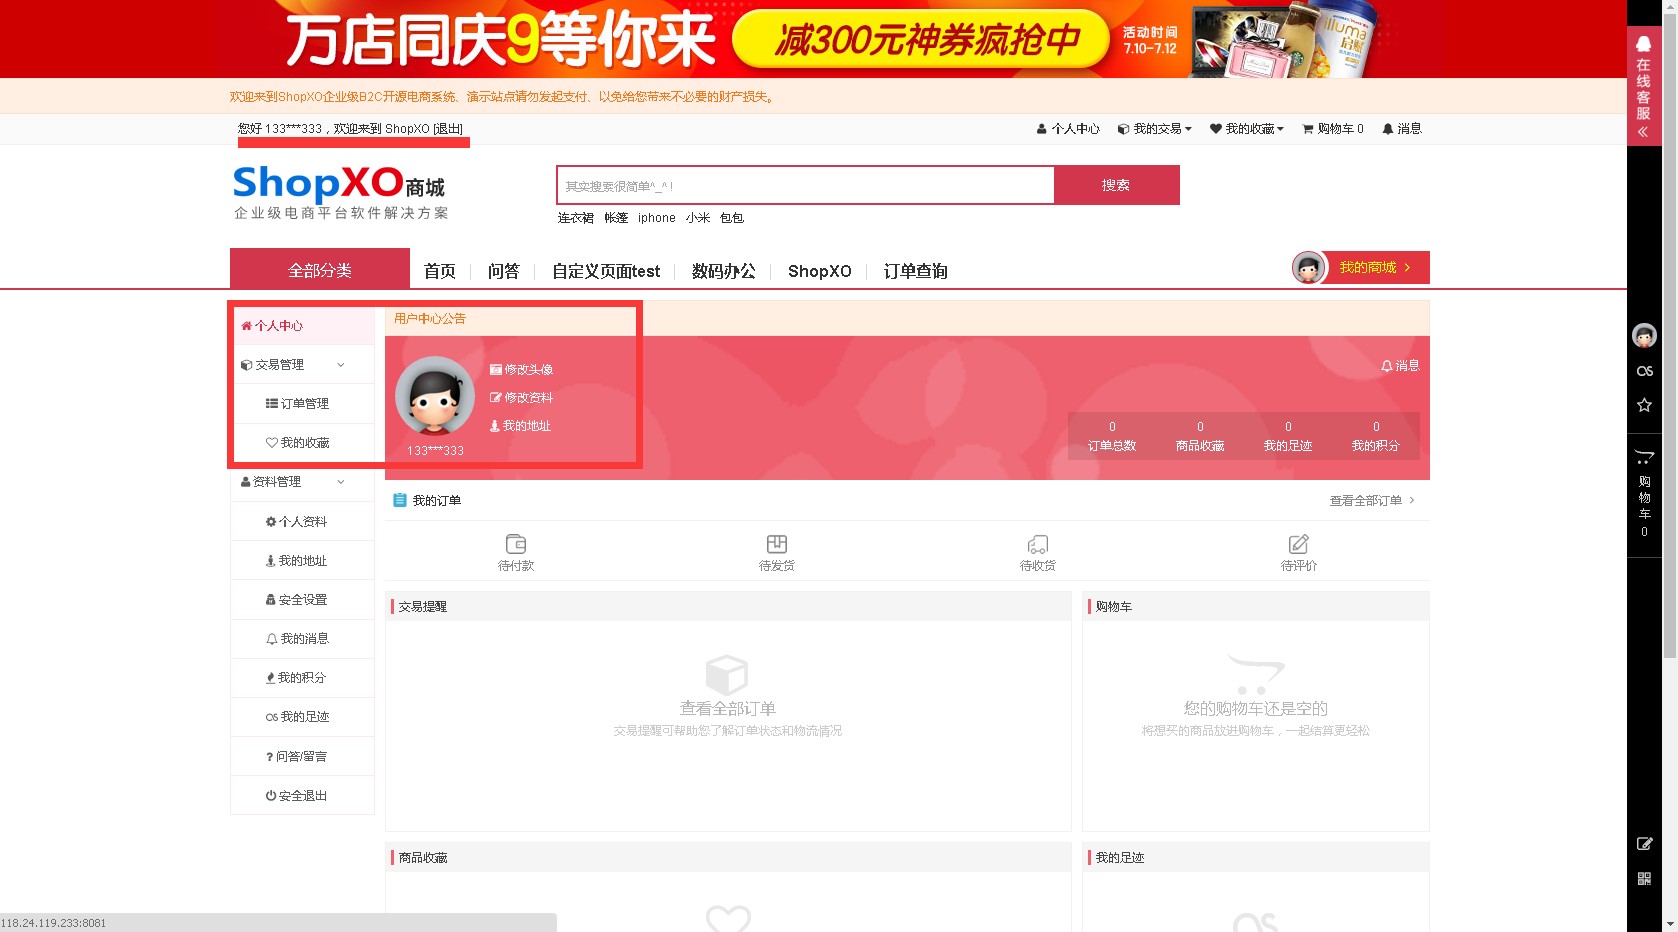The height and width of the screenshot is (932, 1678).
Task: Open 待付款 pending payment orders
Action: click(x=516, y=552)
